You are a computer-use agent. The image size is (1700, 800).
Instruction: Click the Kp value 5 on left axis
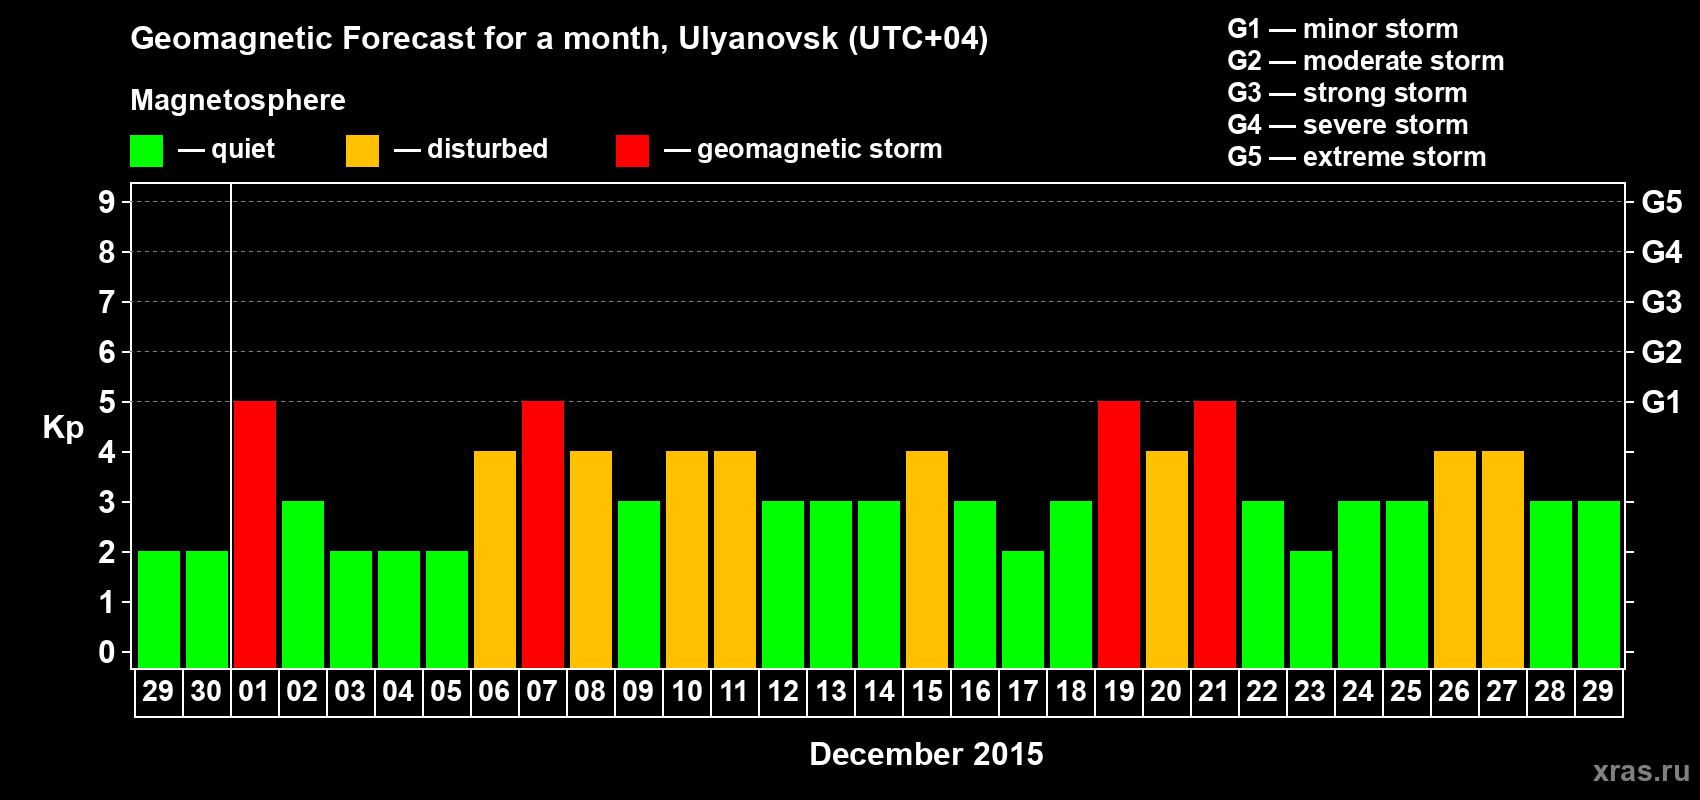[107, 402]
